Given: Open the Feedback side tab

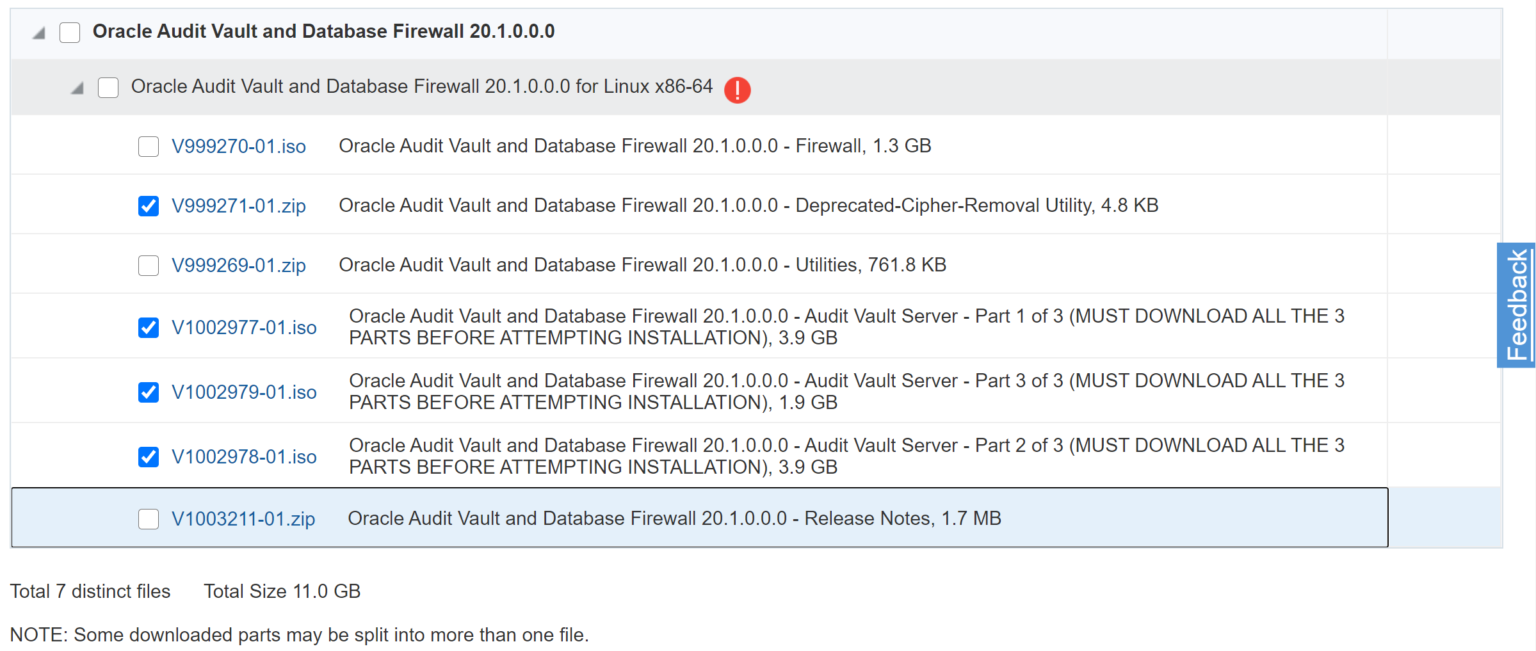Looking at the screenshot, I should click(x=1517, y=305).
